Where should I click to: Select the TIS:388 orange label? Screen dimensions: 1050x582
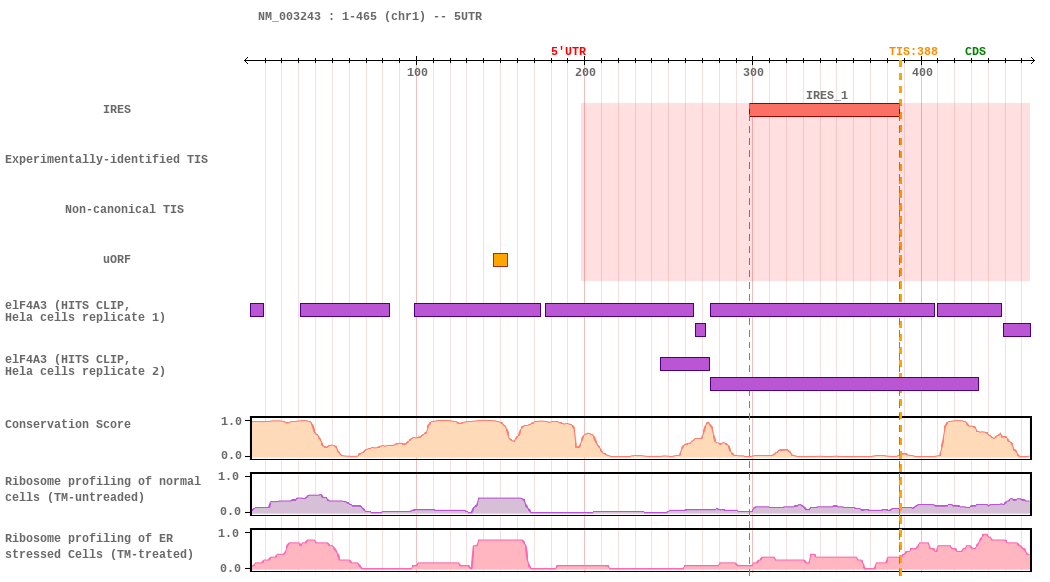pyautogui.click(x=913, y=52)
